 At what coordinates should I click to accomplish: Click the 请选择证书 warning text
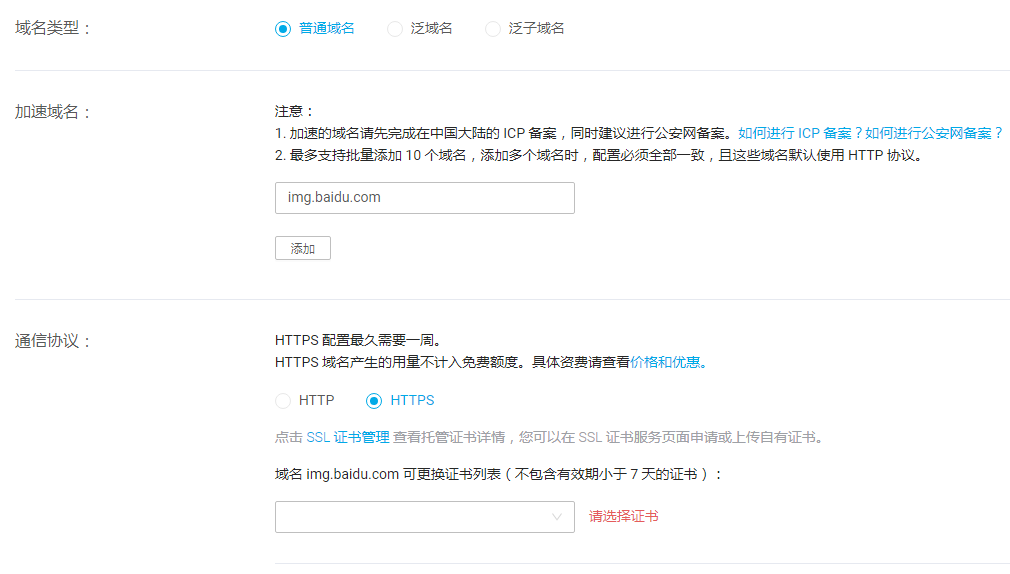tap(623, 516)
